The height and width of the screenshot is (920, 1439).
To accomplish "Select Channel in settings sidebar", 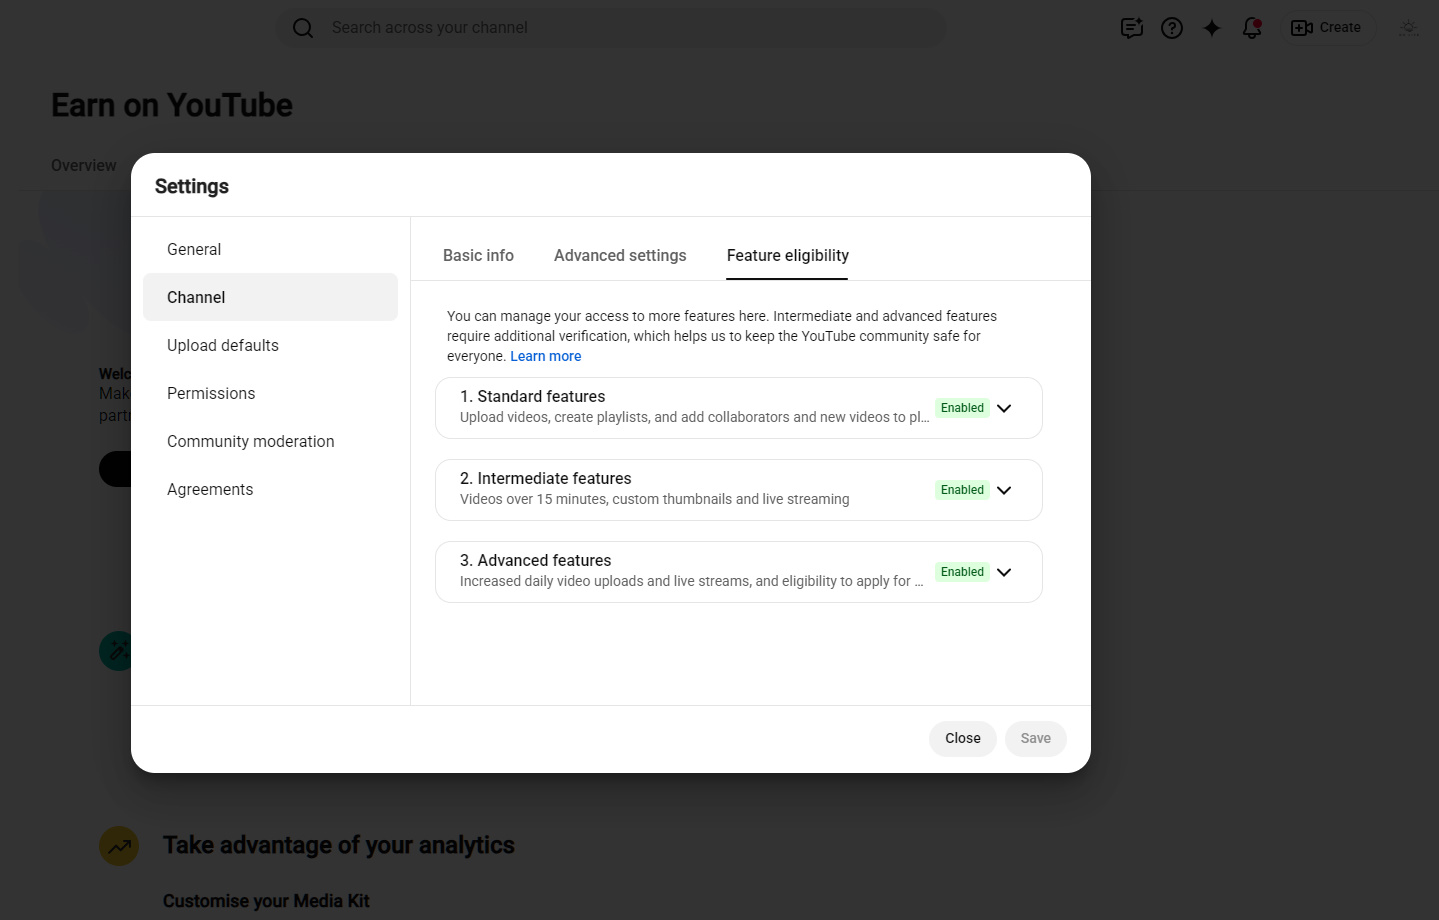I will tap(270, 297).
